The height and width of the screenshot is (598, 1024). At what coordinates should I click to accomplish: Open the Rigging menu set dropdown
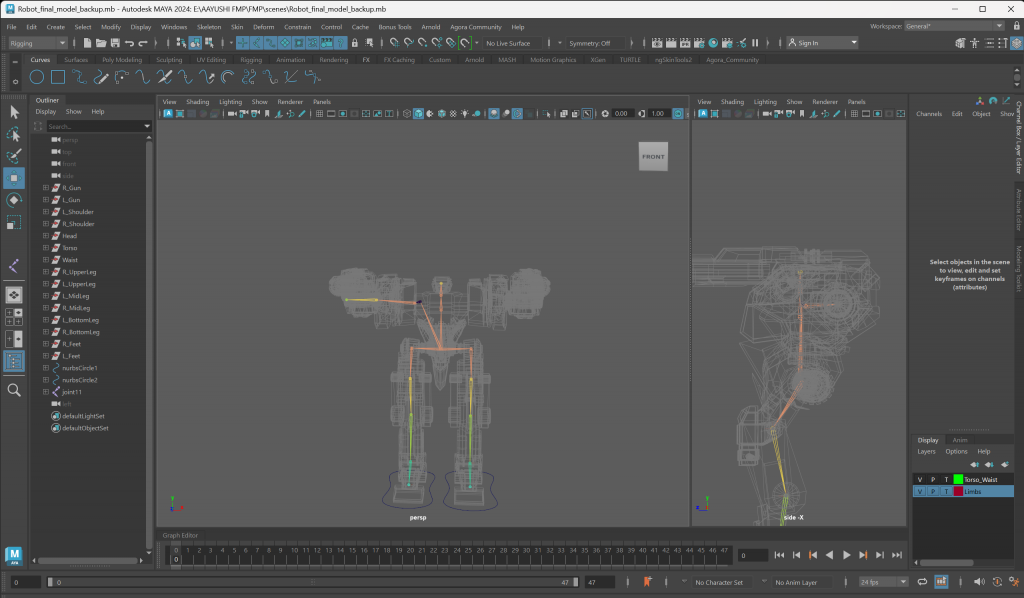pyautogui.click(x=38, y=43)
